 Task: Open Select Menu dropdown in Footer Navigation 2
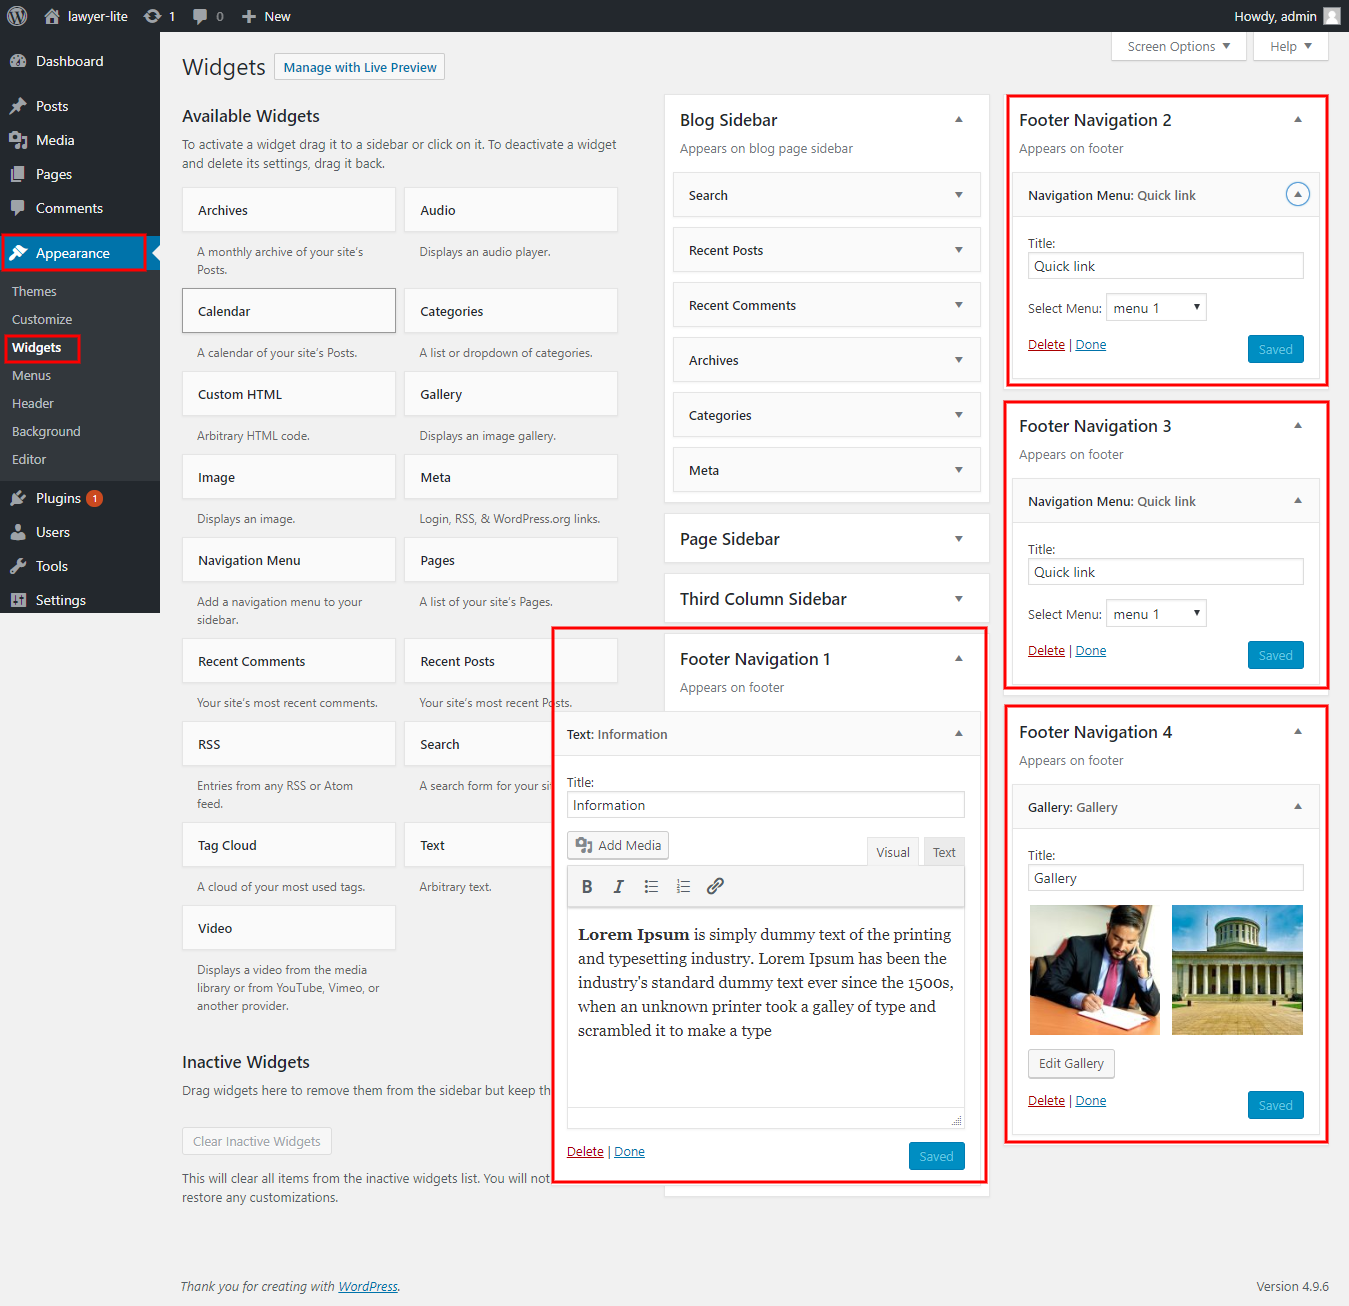click(1156, 308)
